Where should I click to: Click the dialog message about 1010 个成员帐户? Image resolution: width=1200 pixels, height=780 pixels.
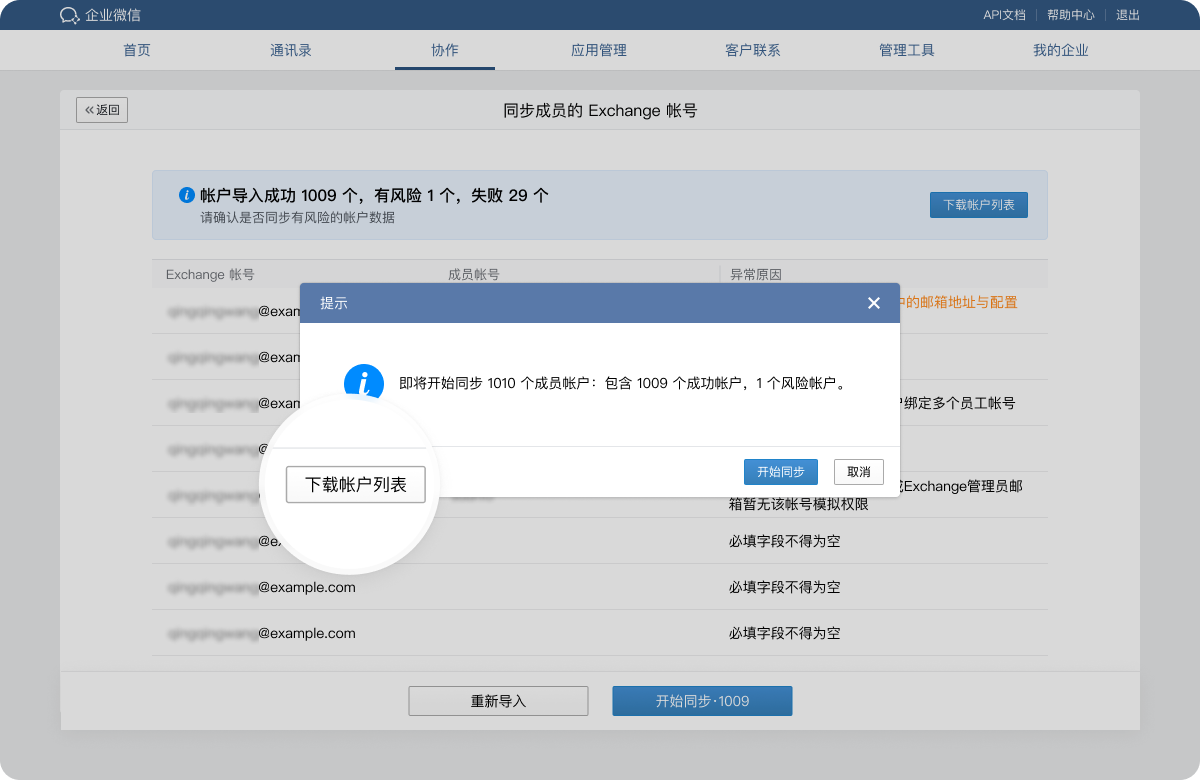(x=623, y=383)
